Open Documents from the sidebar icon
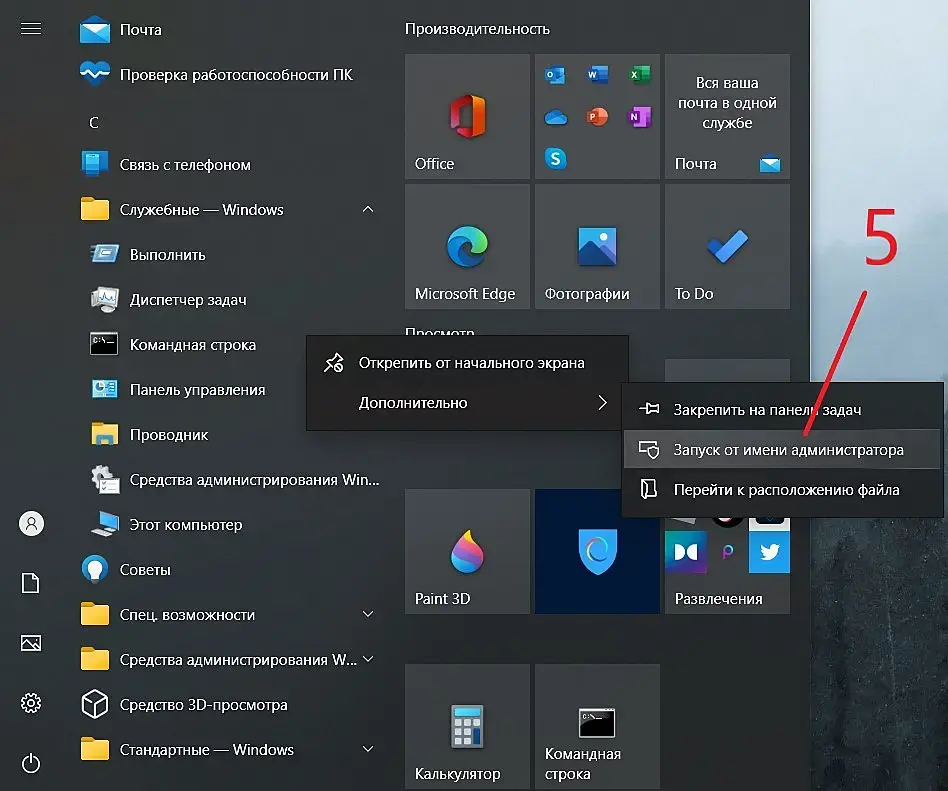 [x=31, y=583]
